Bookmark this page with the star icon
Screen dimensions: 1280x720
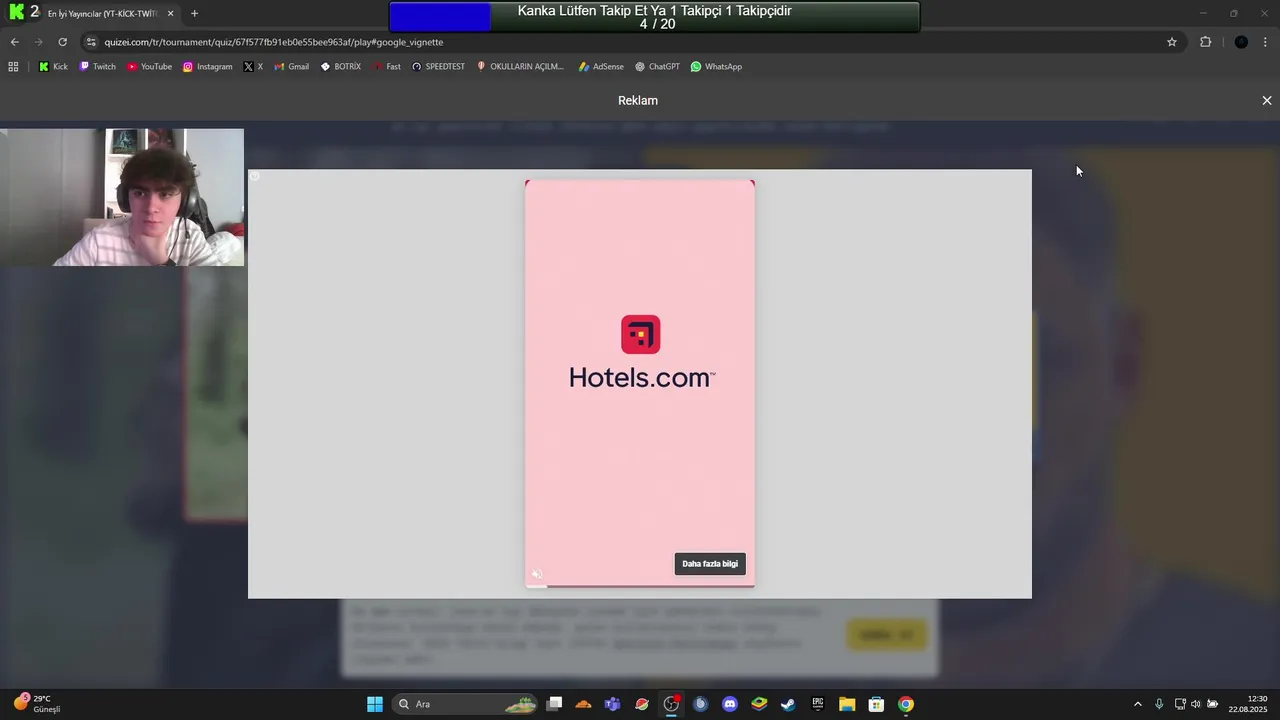pos(1172,42)
